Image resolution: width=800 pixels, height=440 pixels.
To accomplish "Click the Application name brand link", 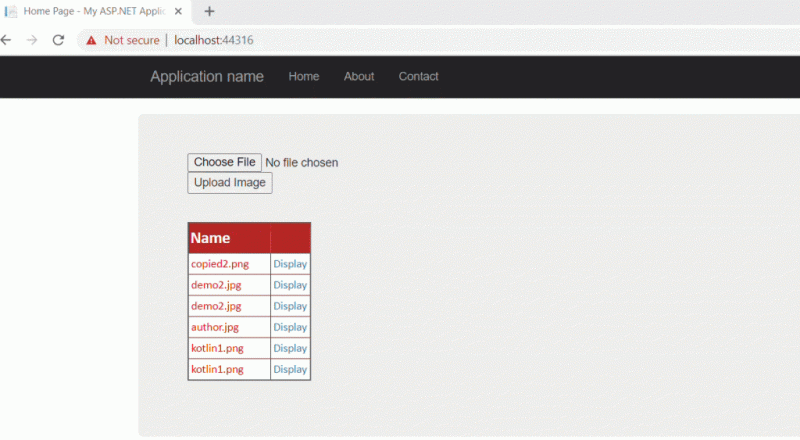I will (207, 77).
